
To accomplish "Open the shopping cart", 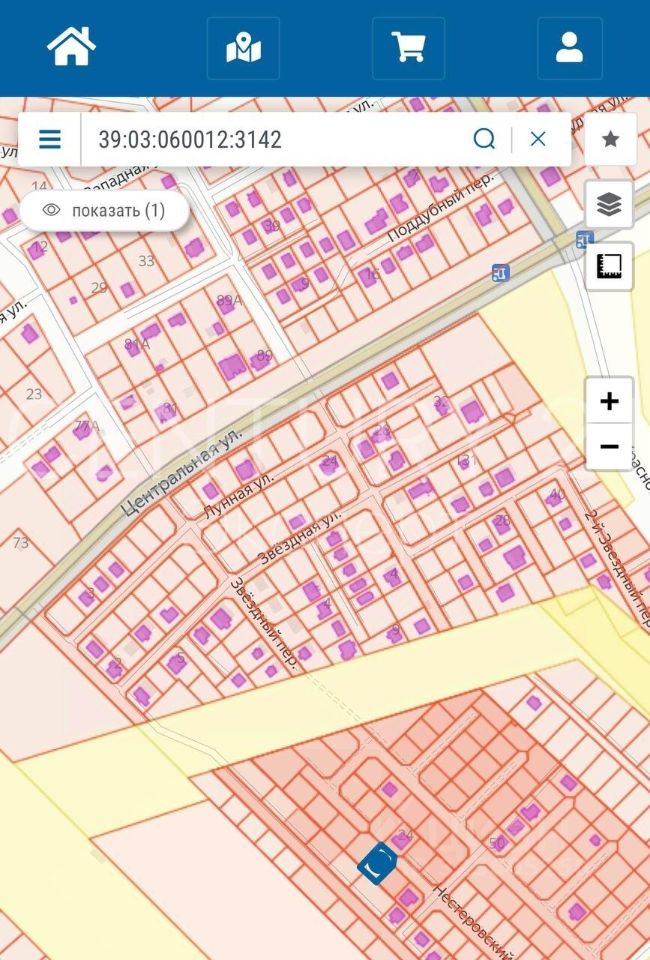I will click(408, 47).
